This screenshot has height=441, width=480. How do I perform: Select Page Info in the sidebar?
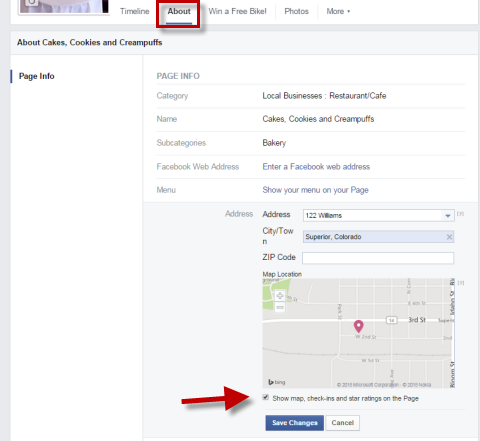tap(37, 76)
